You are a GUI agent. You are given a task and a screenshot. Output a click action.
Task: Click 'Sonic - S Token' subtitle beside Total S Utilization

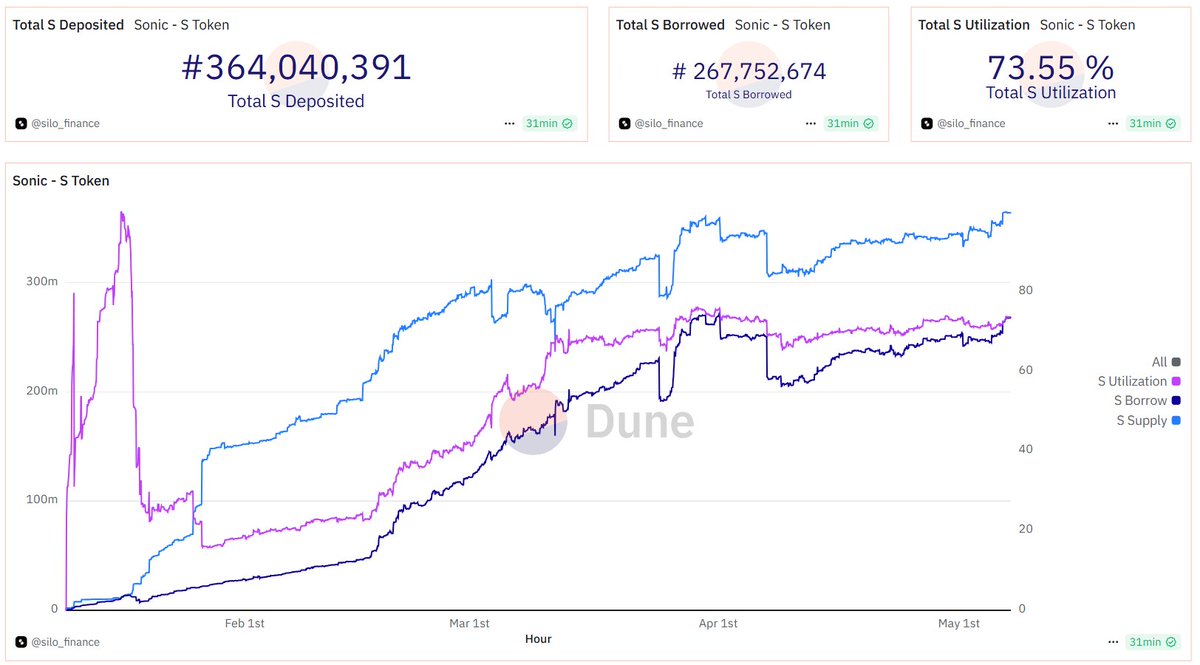1088,25
